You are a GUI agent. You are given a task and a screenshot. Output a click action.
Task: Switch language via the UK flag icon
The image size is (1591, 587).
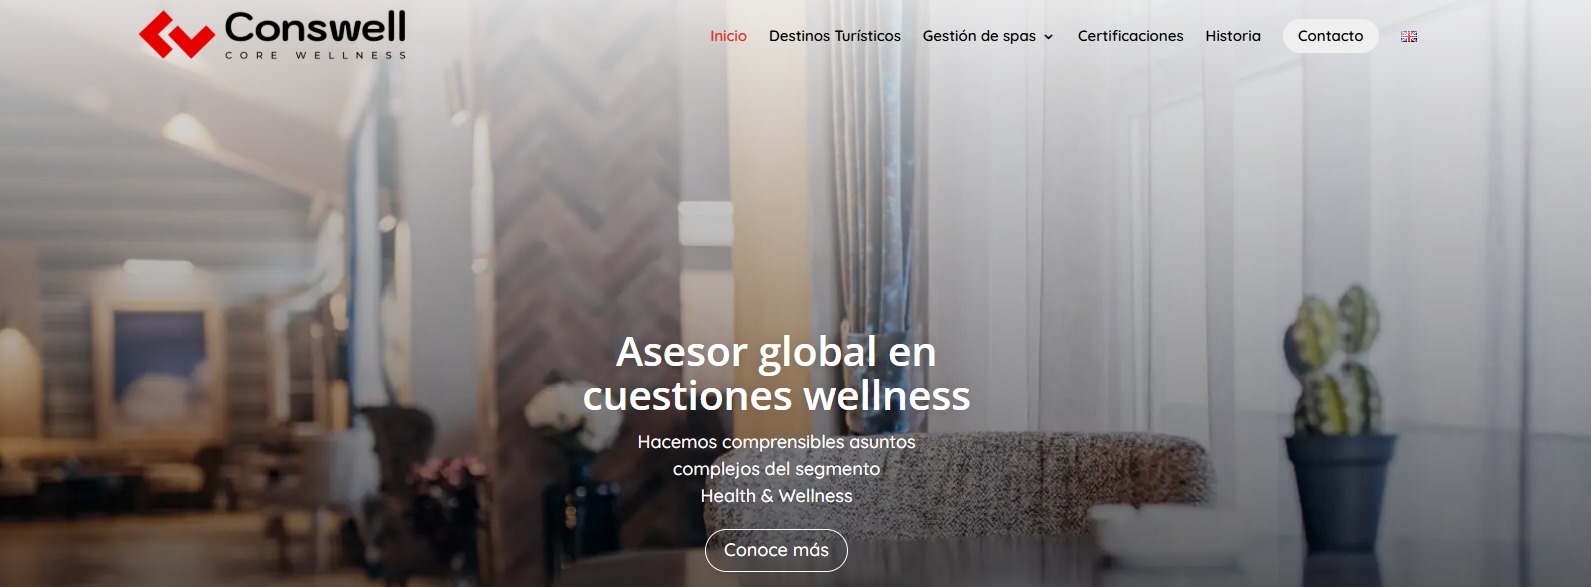coord(1409,36)
